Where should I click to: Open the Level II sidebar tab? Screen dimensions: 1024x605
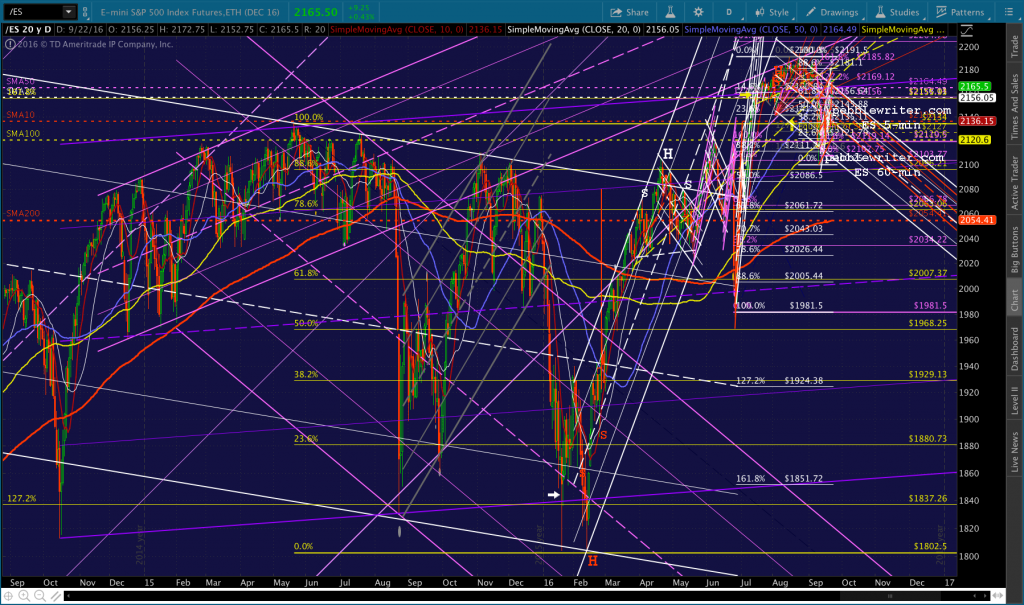click(1015, 401)
